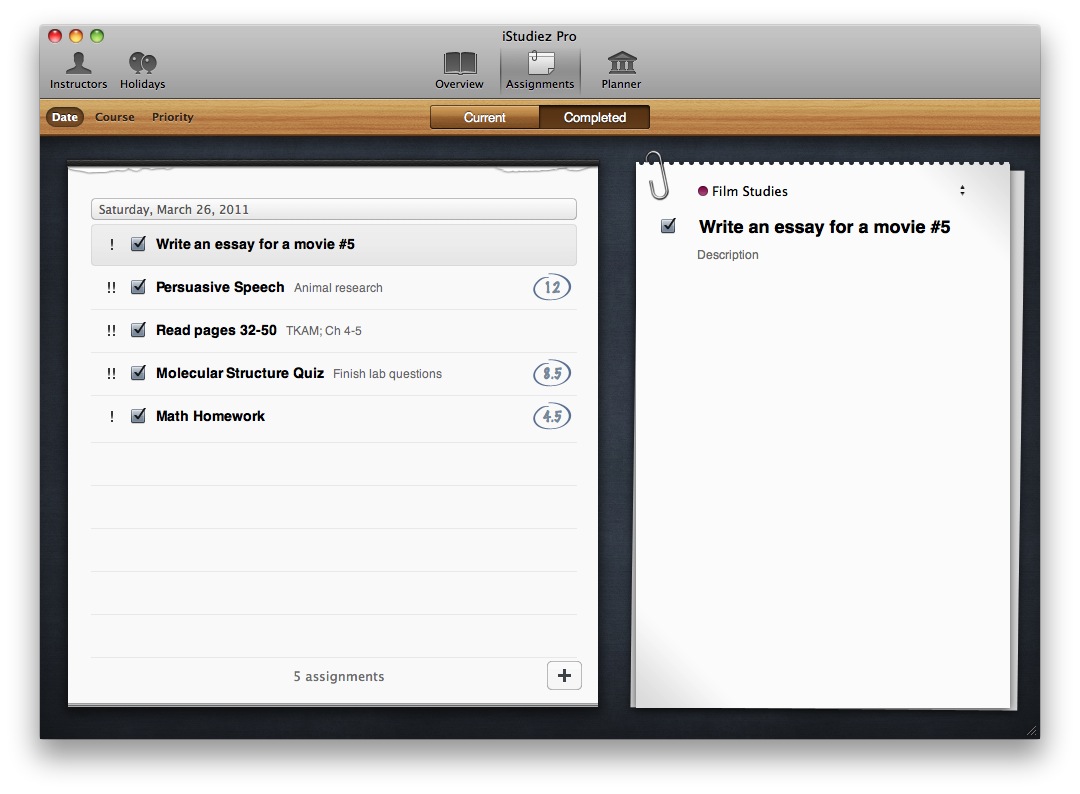The width and height of the screenshot is (1080, 794).
Task: Click the plus icon to add assignment
Action: (564, 676)
